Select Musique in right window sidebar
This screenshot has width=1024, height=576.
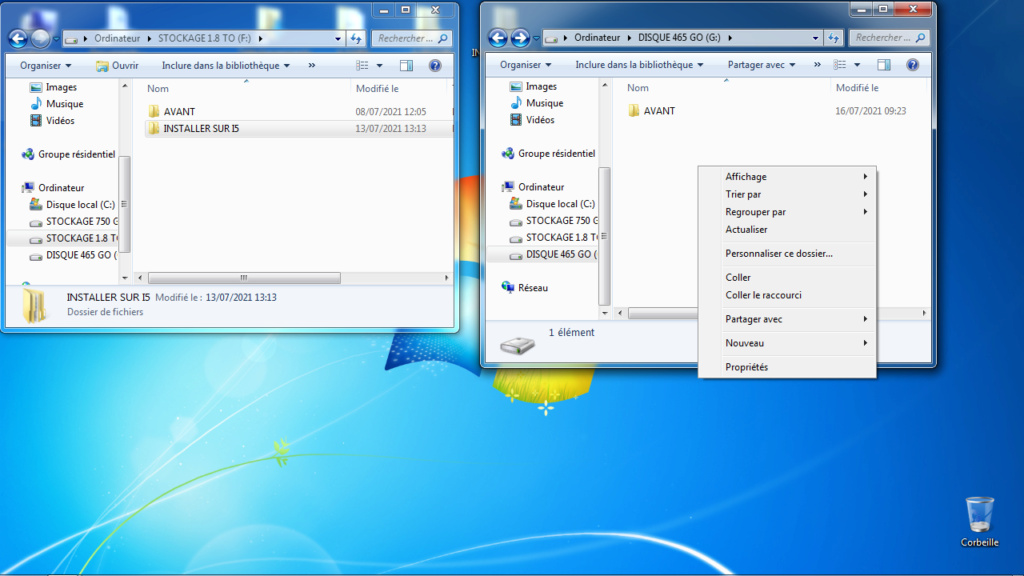click(537, 103)
